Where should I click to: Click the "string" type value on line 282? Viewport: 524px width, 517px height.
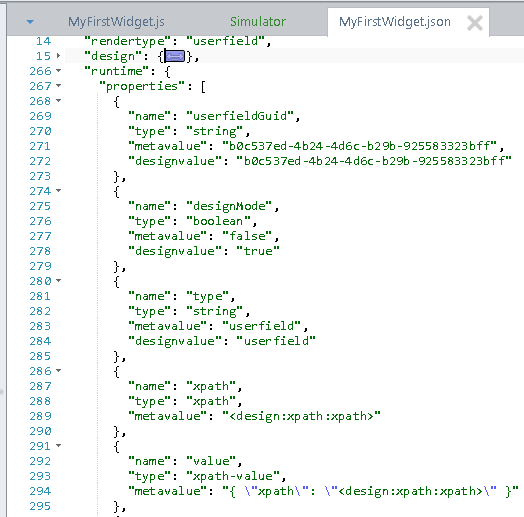click(215, 311)
